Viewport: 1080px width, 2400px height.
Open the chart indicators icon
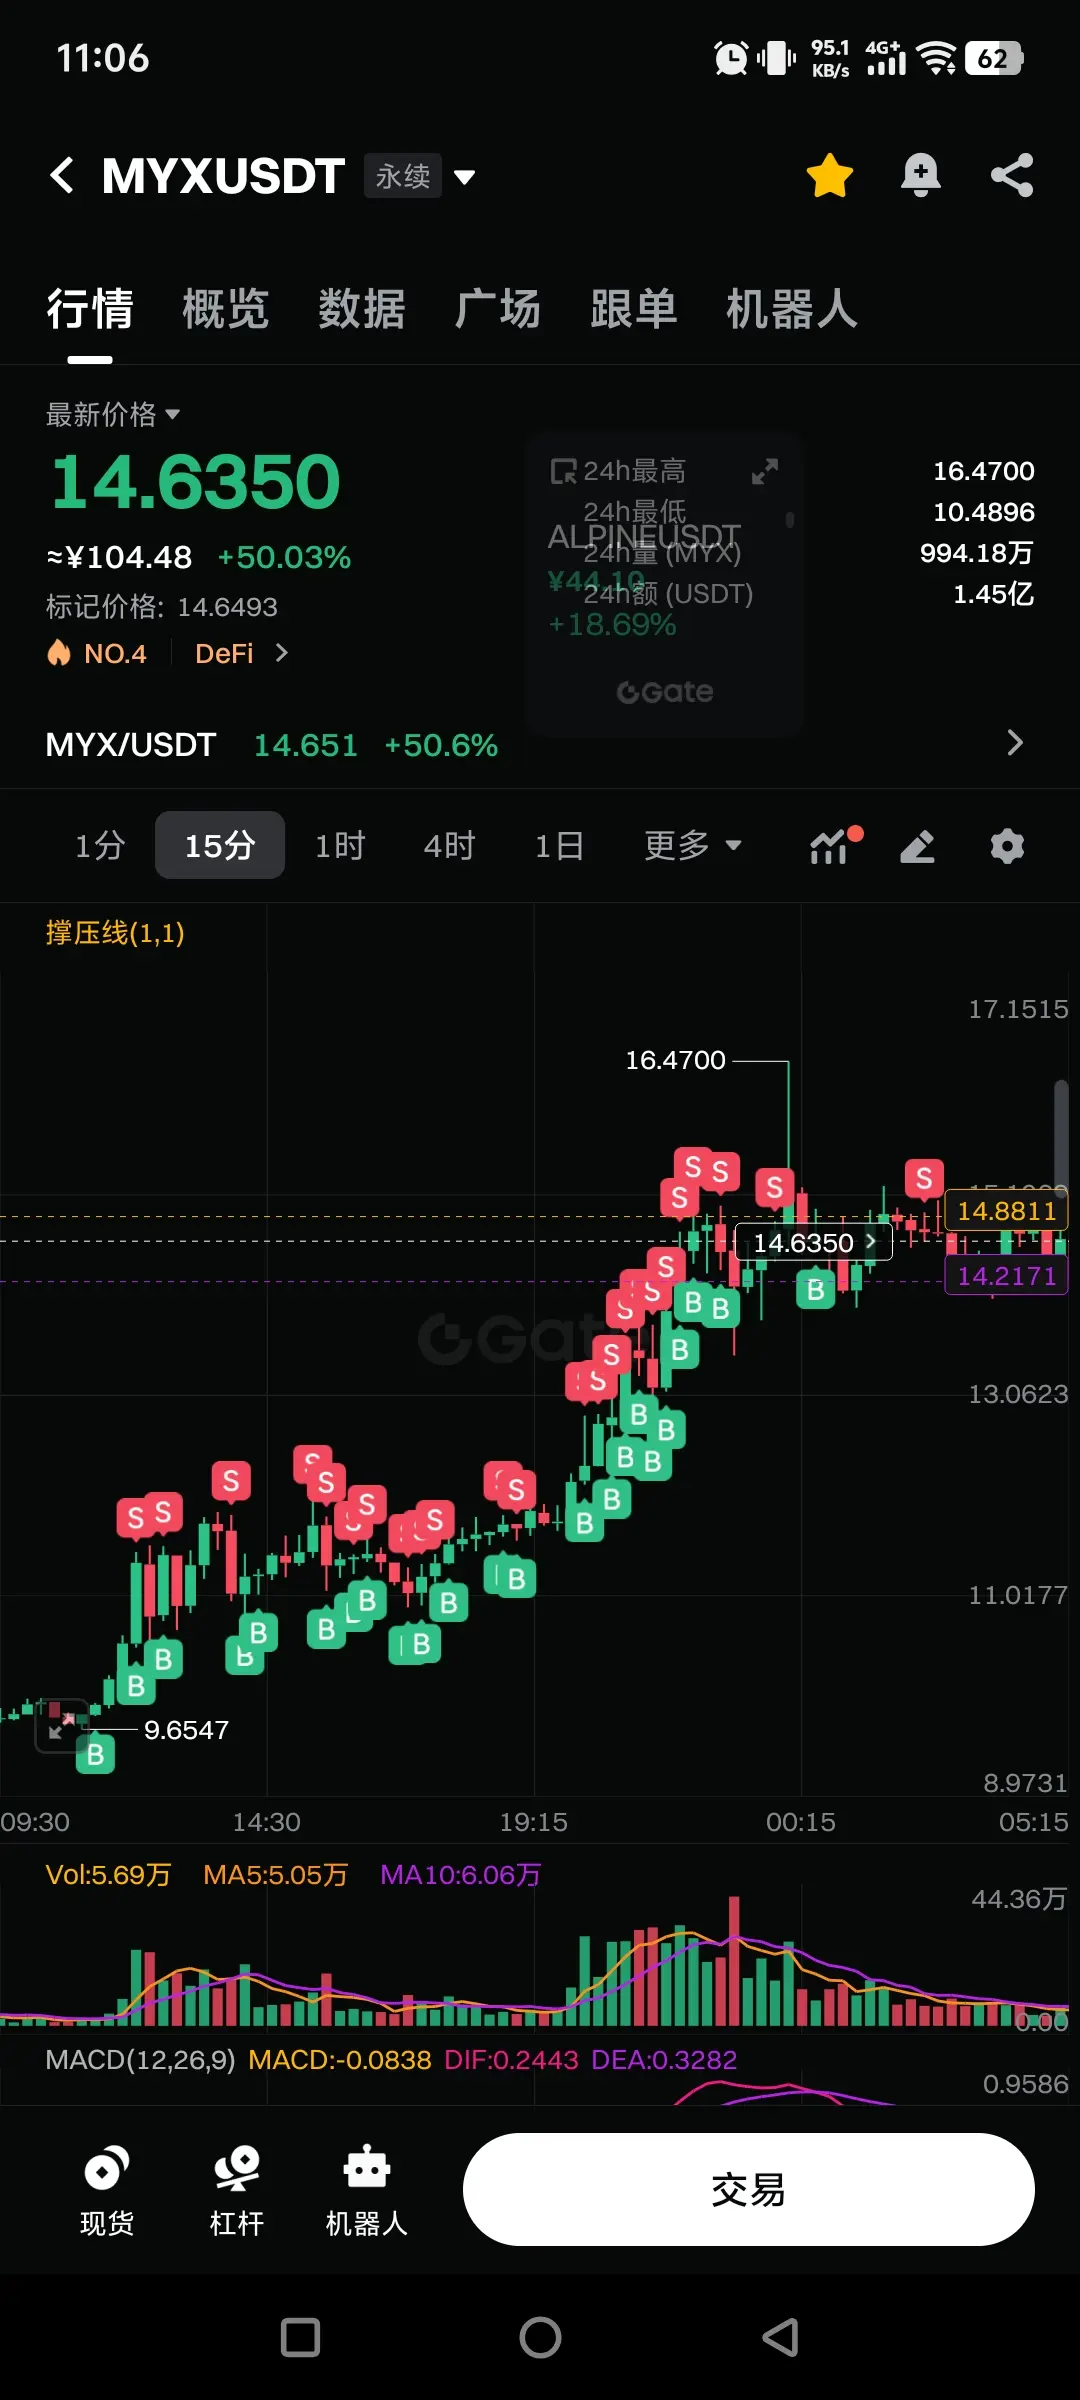834,846
